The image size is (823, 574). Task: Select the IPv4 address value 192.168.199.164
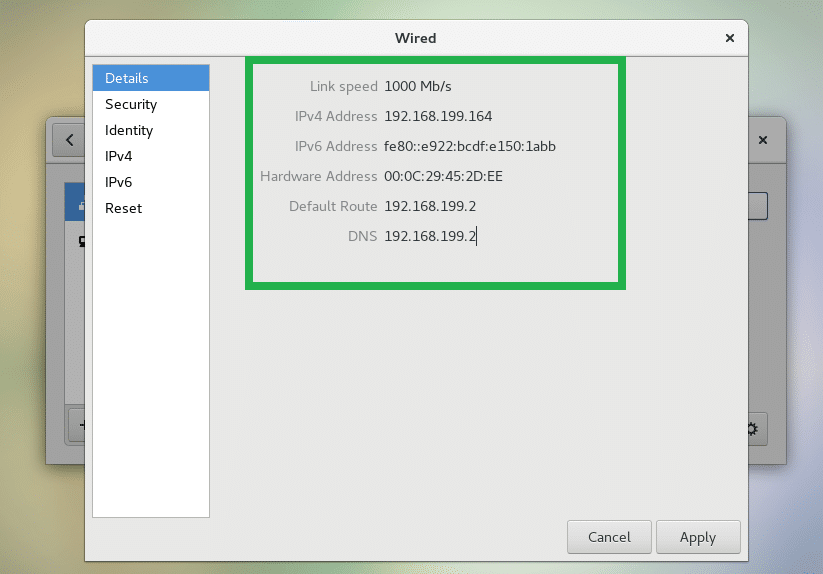click(x=438, y=116)
